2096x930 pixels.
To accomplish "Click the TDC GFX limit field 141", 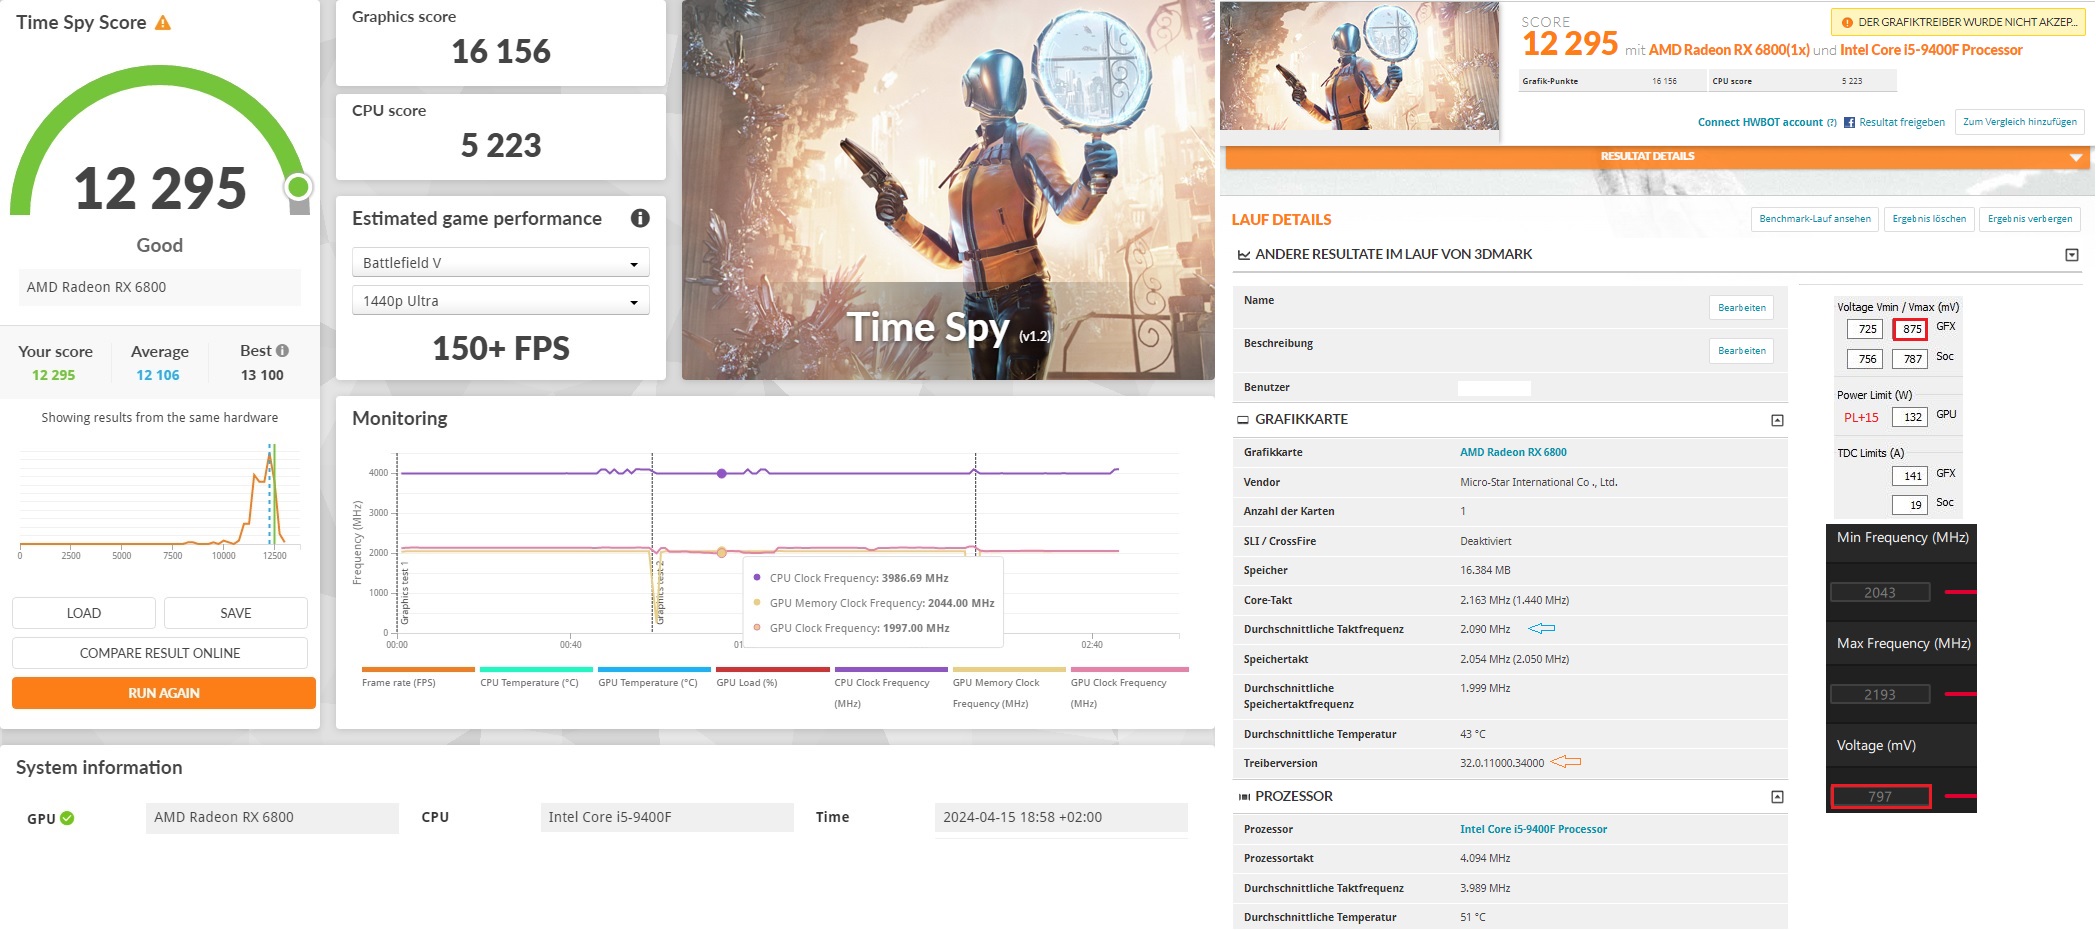I will [1910, 476].
